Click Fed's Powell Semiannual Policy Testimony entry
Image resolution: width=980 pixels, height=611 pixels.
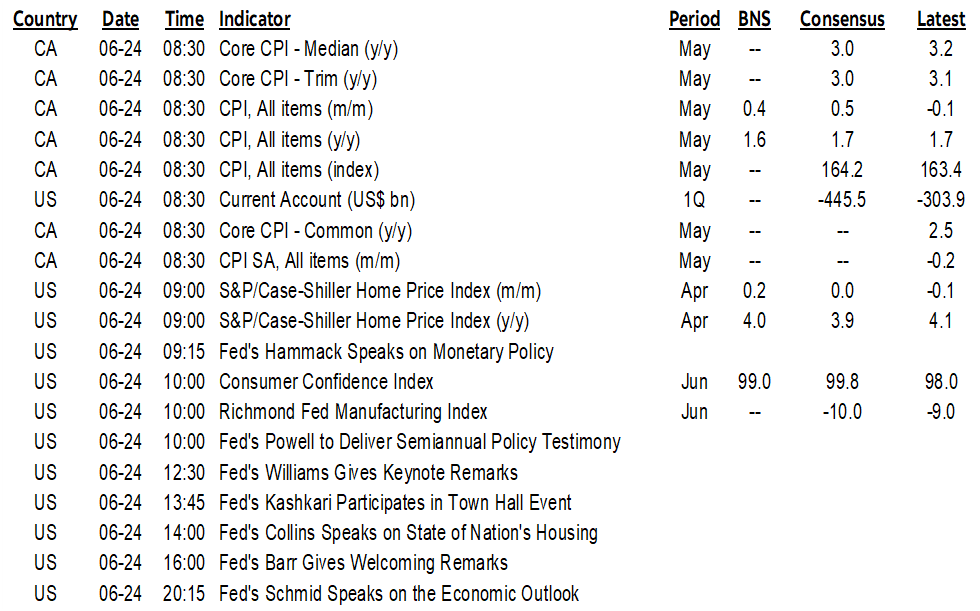[x=419, y=442]
